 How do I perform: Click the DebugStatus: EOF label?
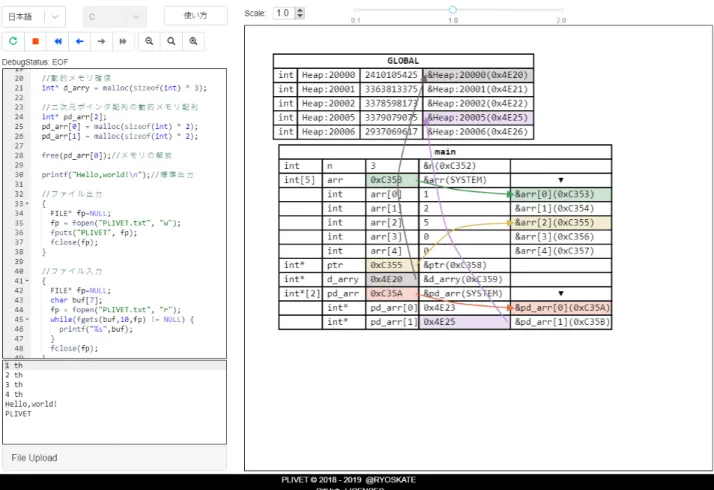(35, 62)
